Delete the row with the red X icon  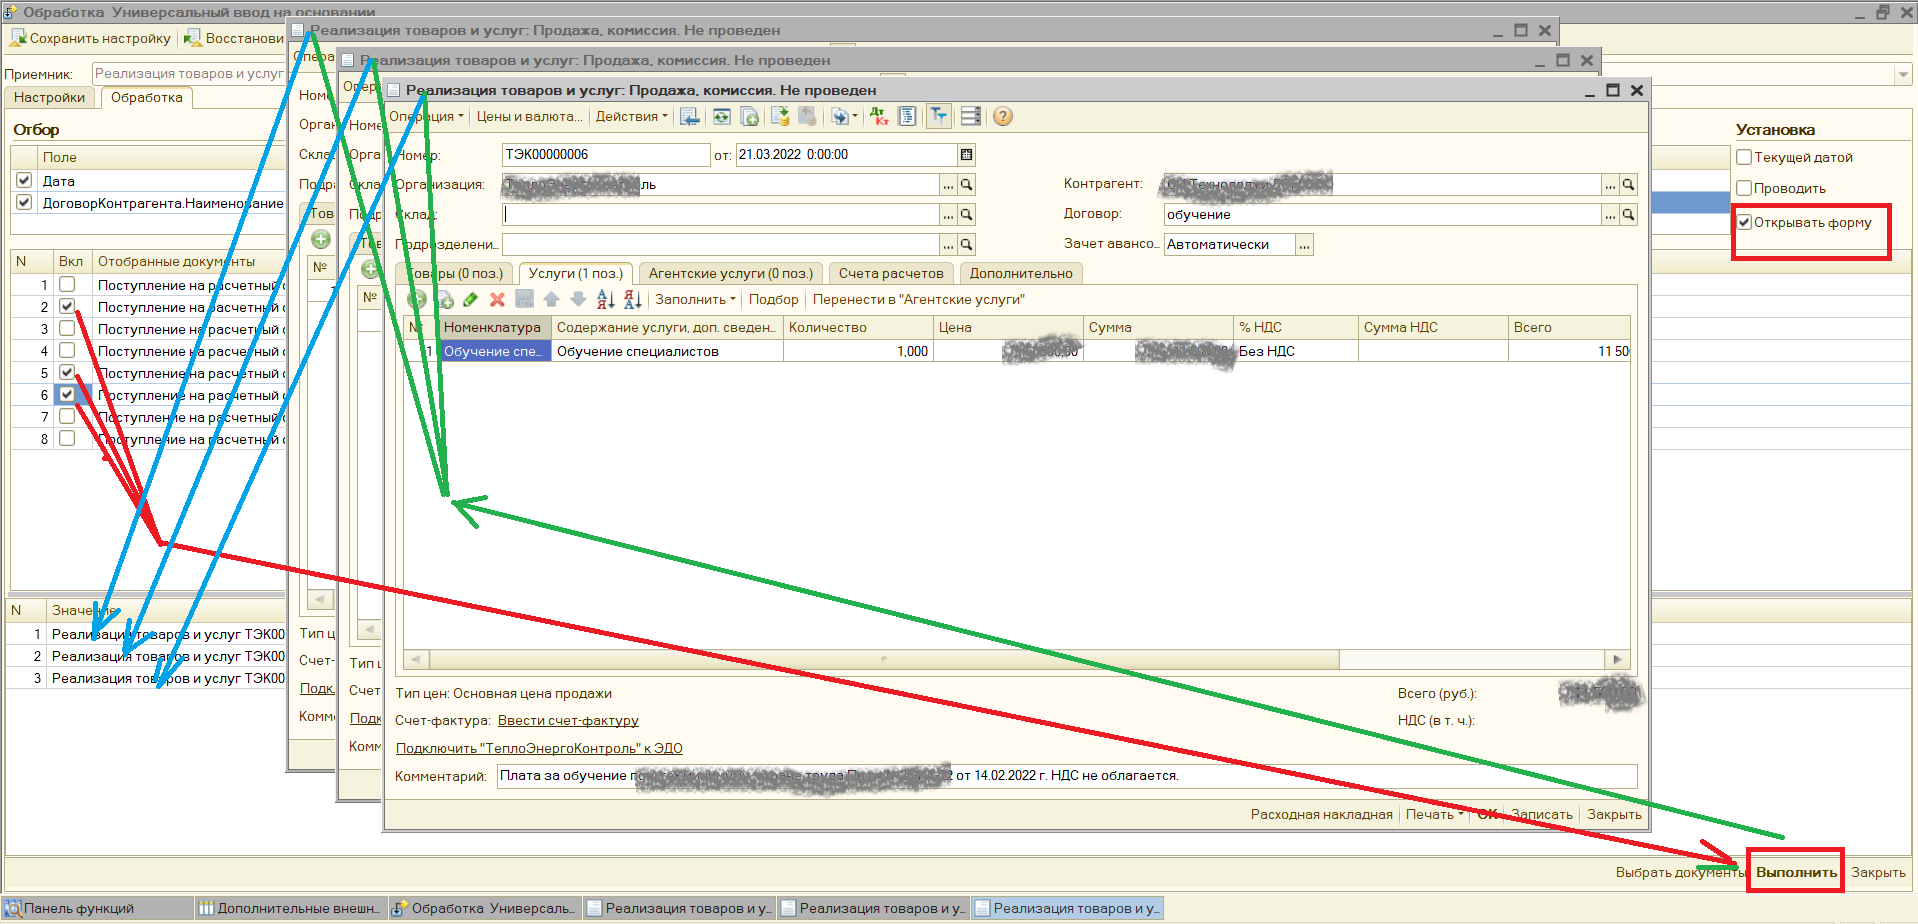click(497, 300)
